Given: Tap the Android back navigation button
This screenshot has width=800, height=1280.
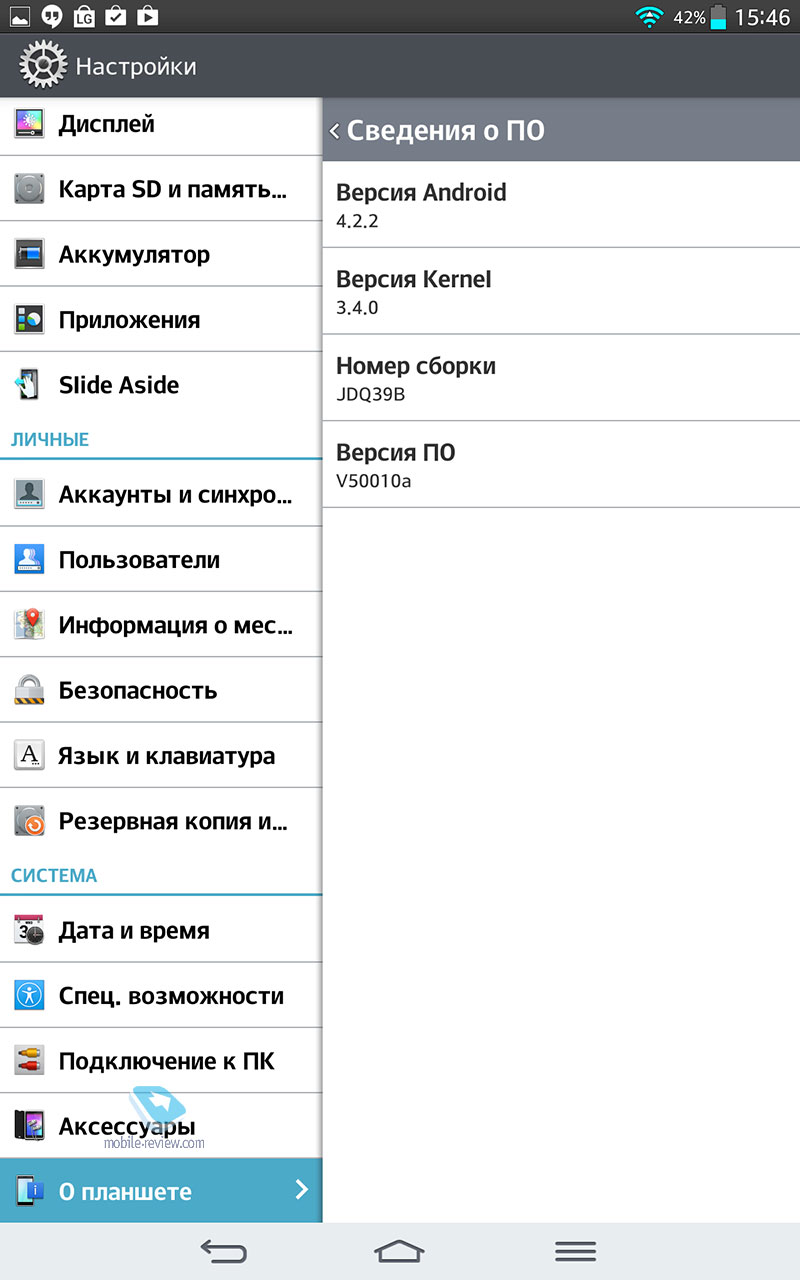Looking at the screenshot, I should coord(223,1251).
